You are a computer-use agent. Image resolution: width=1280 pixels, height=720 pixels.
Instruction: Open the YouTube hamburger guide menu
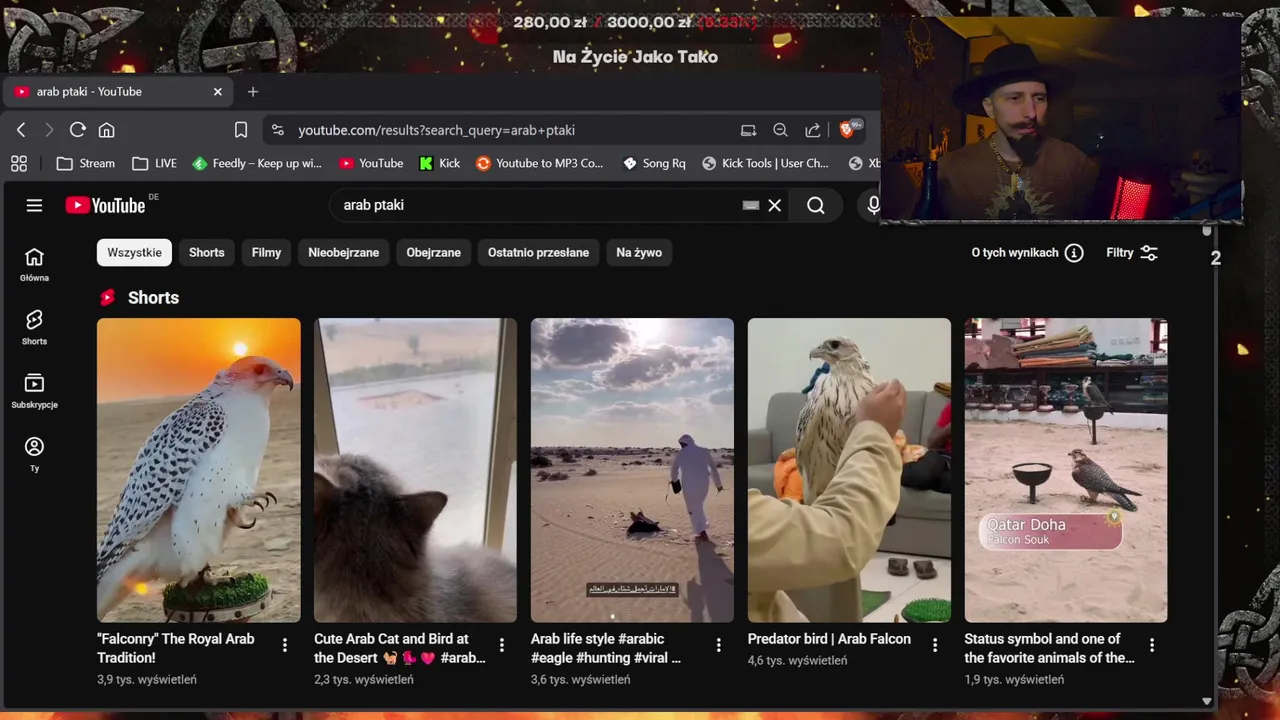34,205
